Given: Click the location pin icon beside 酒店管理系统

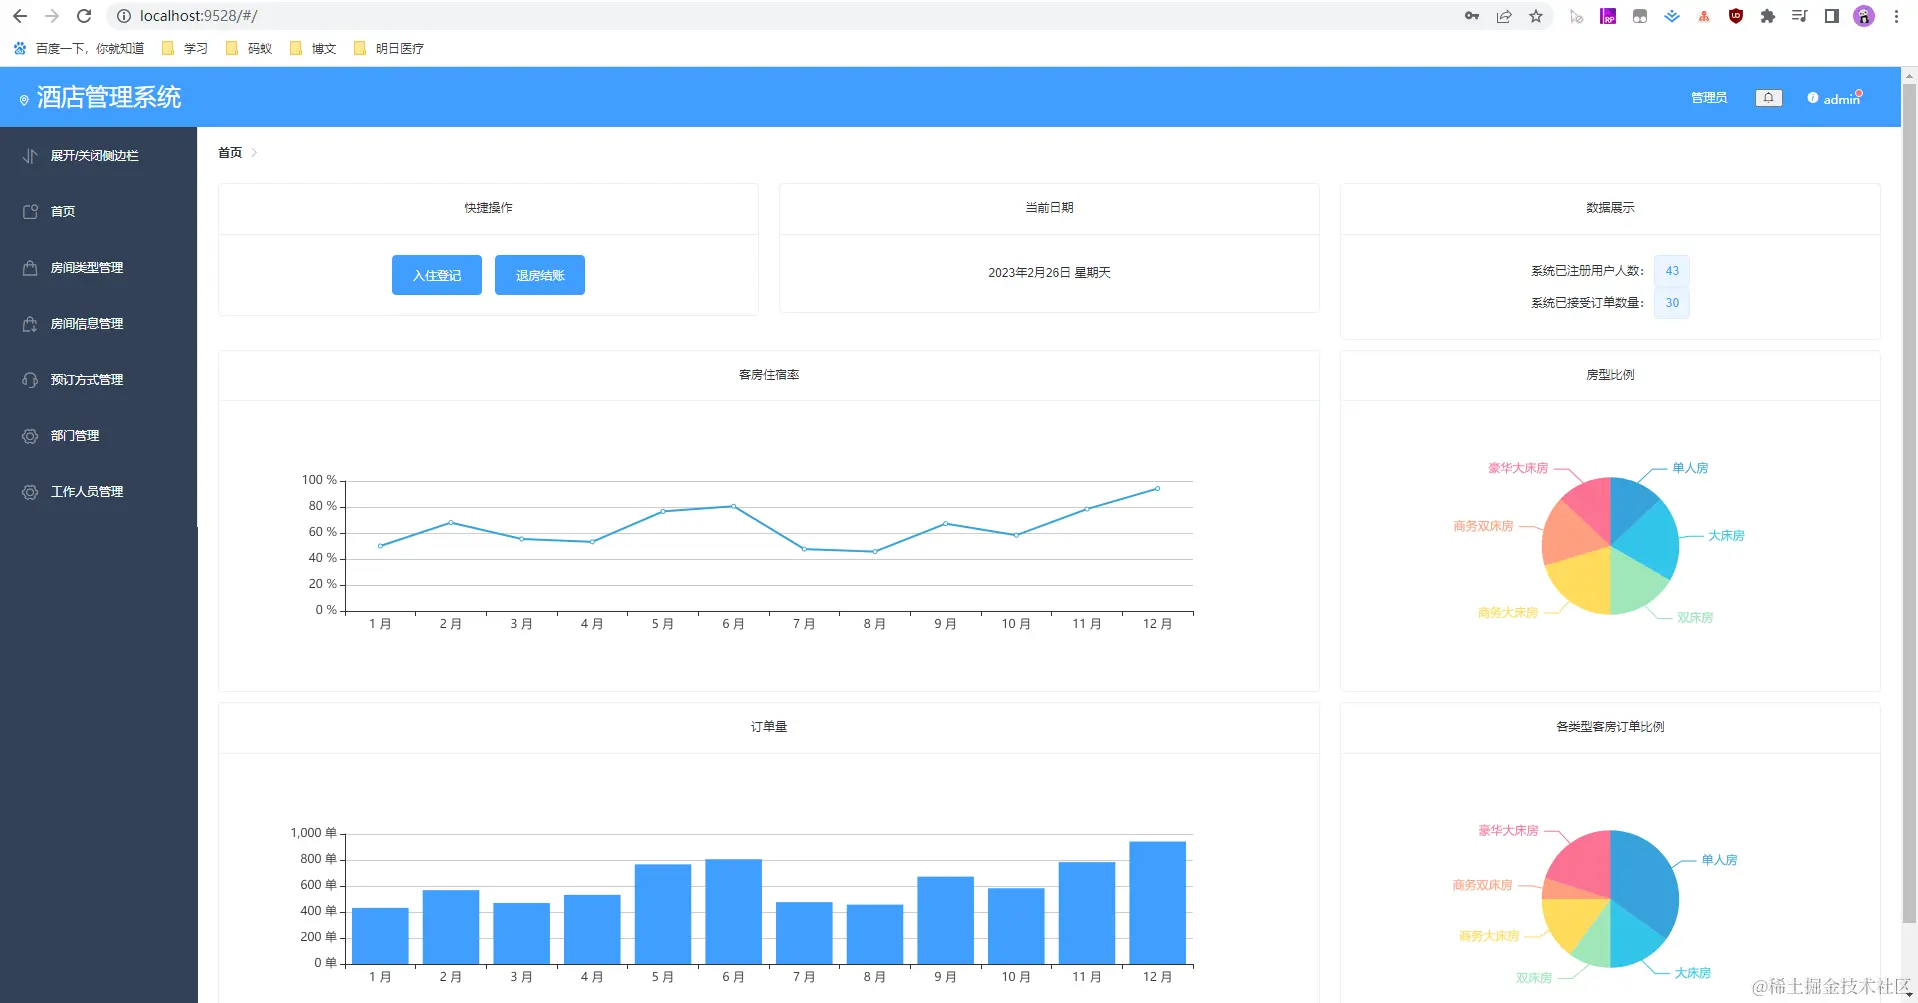Looking at the screenshot, I should click(24, 100).
